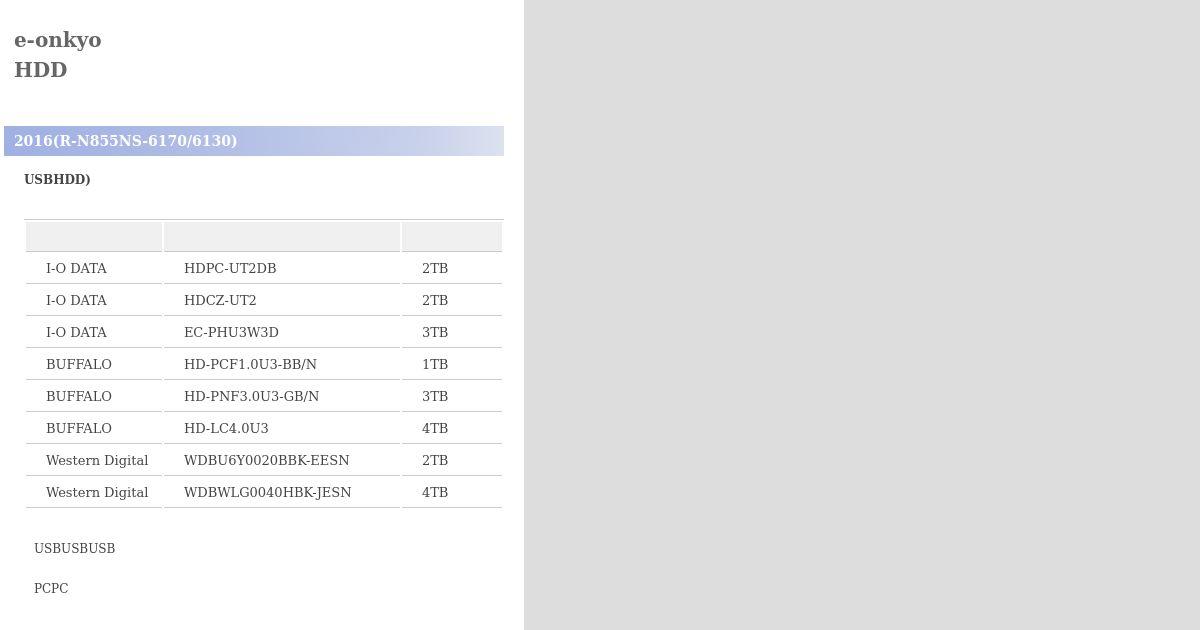Select the 4TB capacity for WDBWLG0040HBK-JESN
Viewport: 1200px width, 630px height.
coord(452,492)
